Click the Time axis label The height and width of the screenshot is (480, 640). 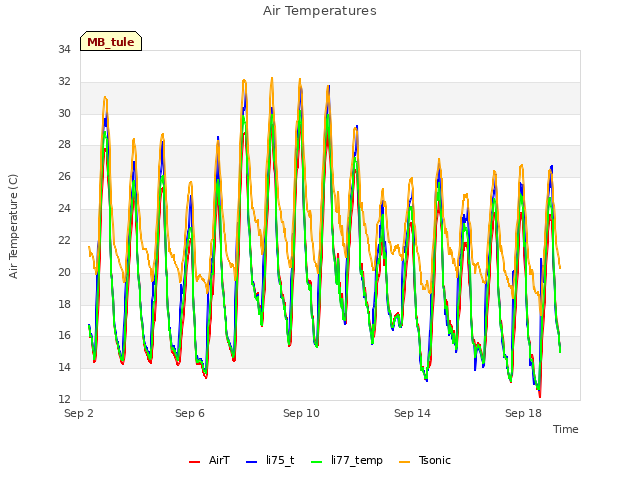(x=566, y=429)
